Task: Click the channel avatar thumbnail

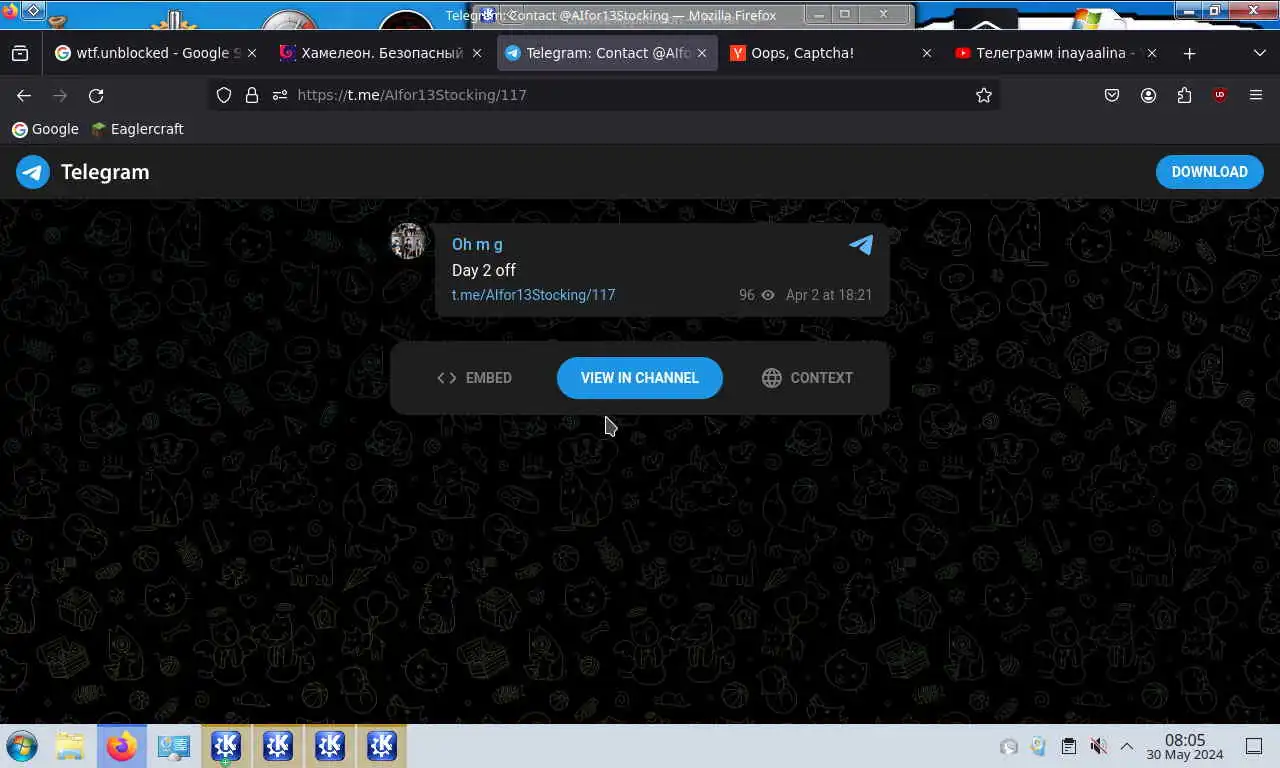Action: point(408,241)
